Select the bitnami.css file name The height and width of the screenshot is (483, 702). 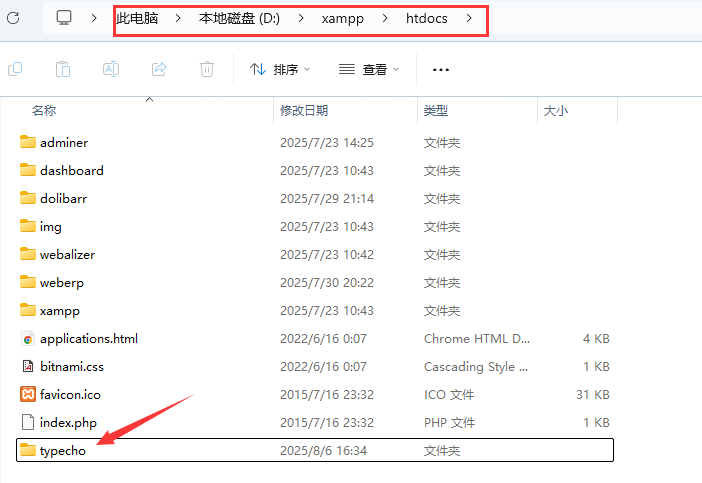pos(72,366)
